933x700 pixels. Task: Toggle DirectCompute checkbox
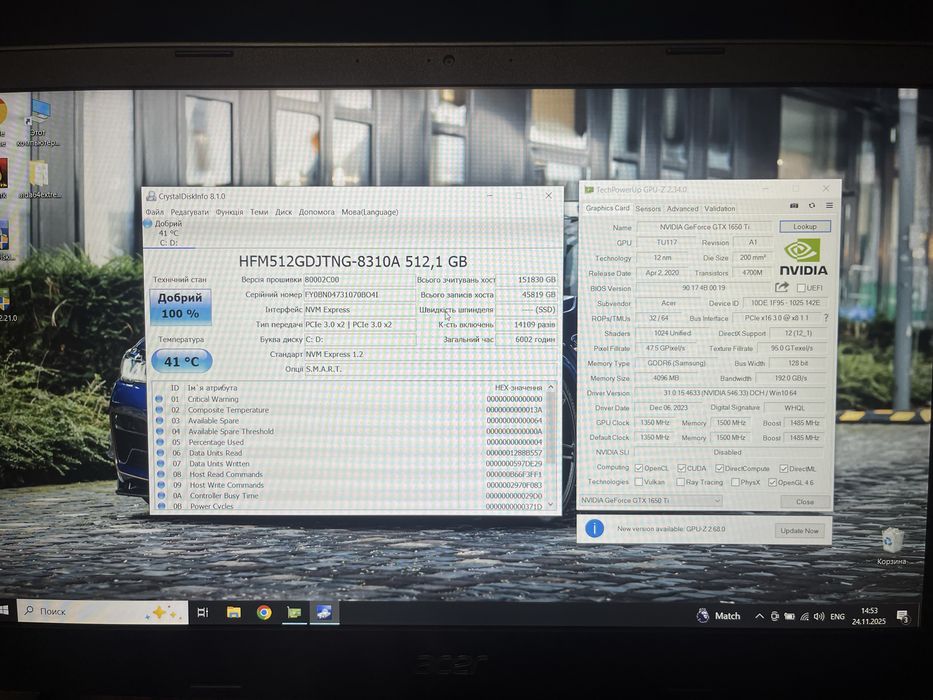point(719,468)
